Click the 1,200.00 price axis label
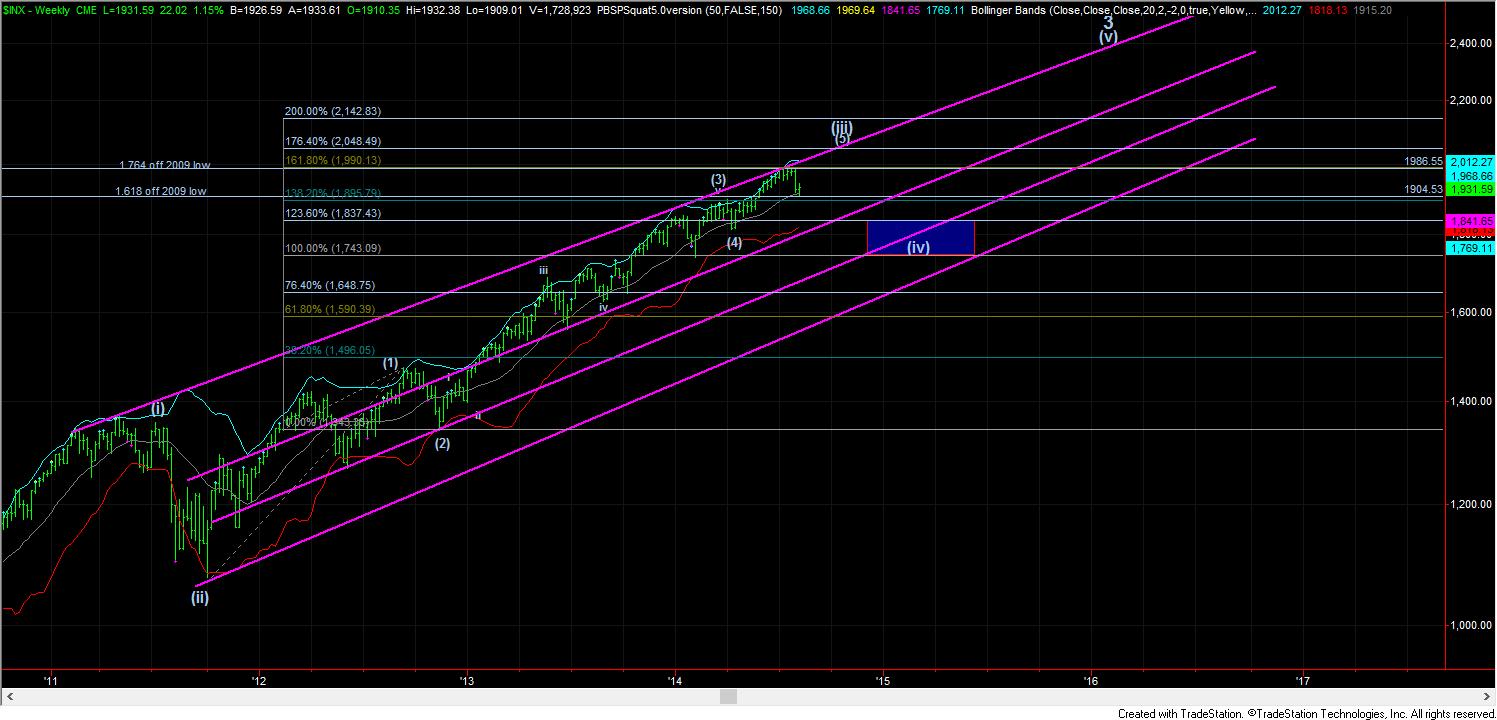Screen dimensions: 1497x720 click(1469, 504)
